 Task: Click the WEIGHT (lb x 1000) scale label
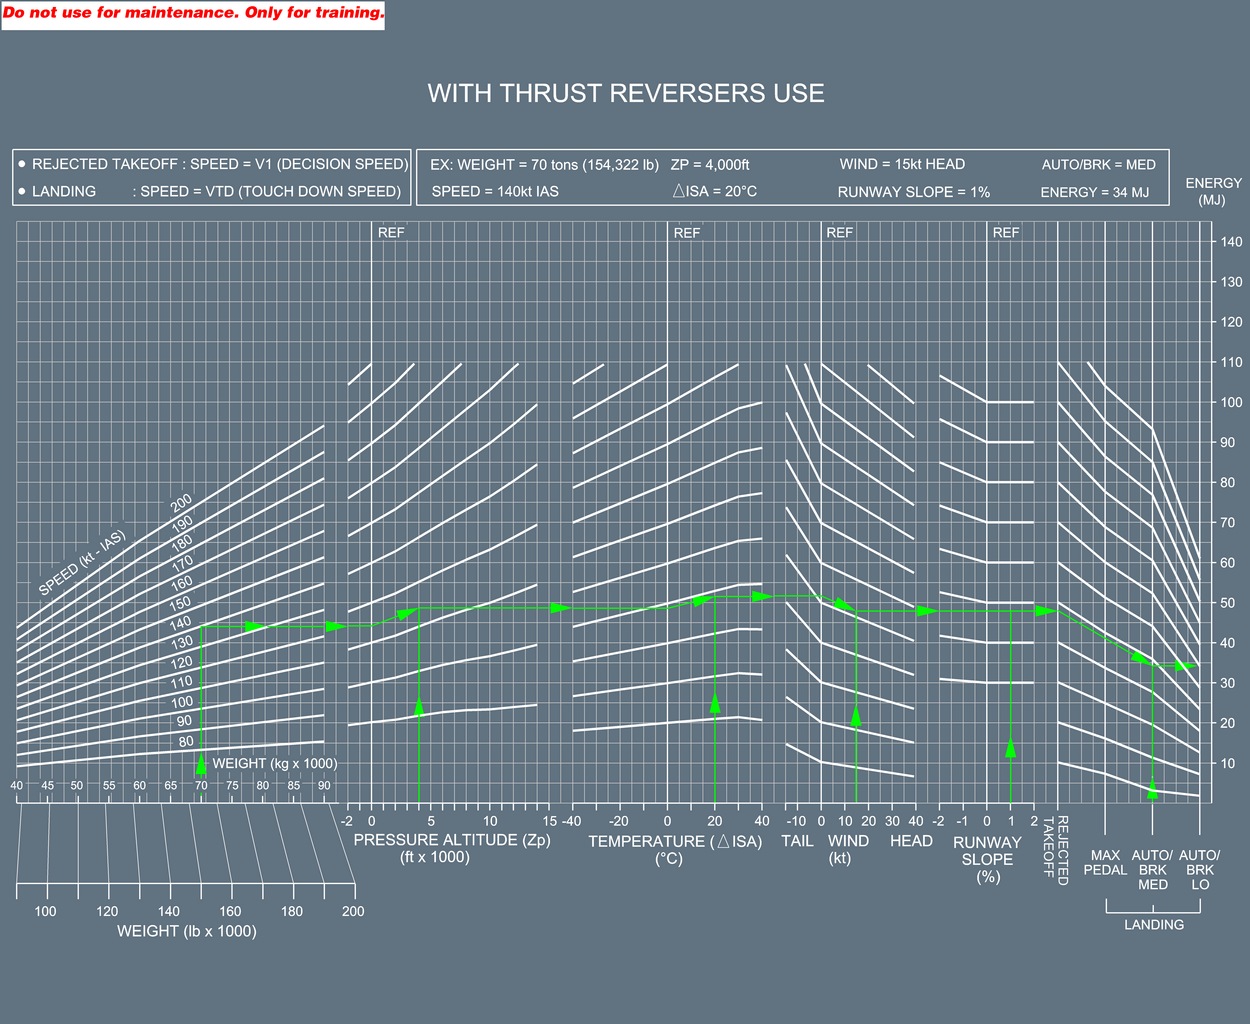(x=187, y=931)
